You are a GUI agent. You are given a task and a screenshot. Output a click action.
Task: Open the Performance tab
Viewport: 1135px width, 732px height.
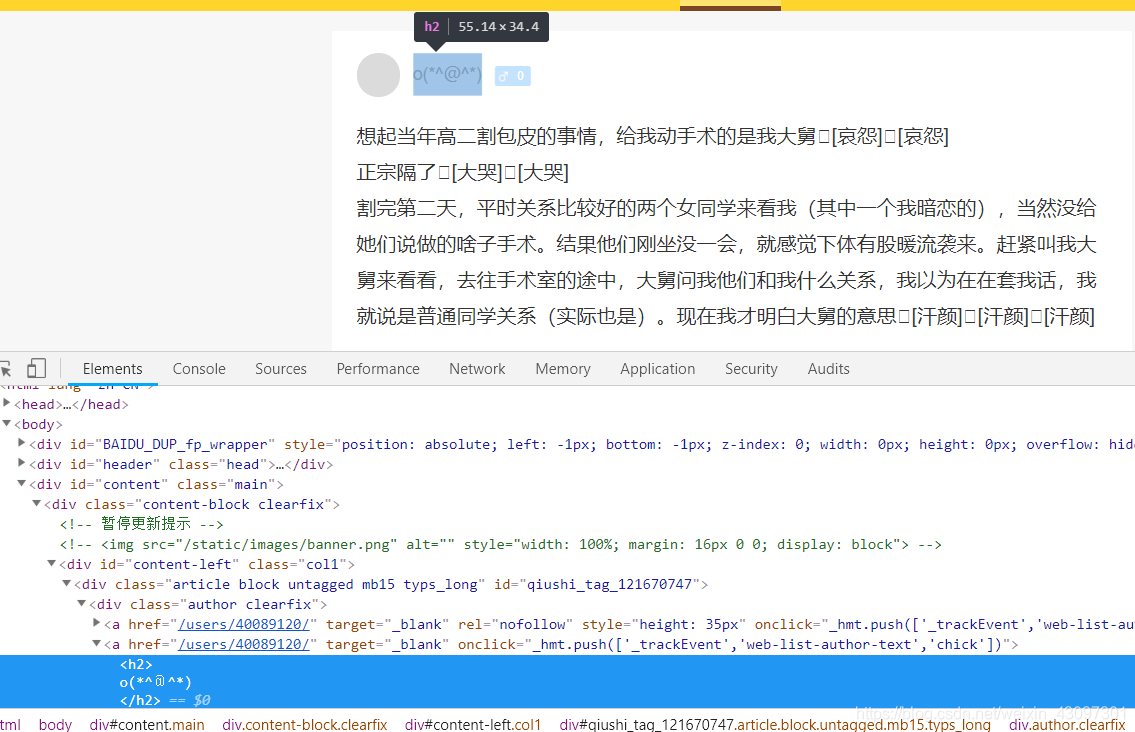[378, 369]
